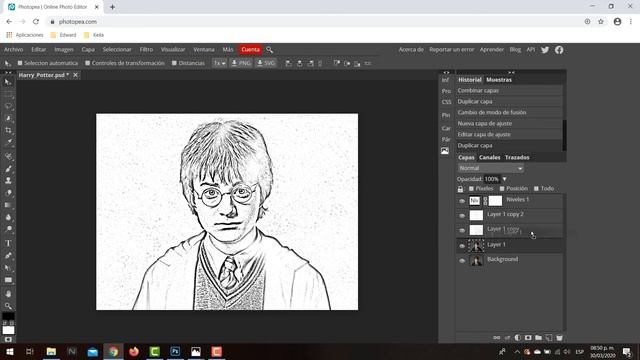Open the image panel icon in side strip
Screen dimensions: 640x360
pos(445,151)
